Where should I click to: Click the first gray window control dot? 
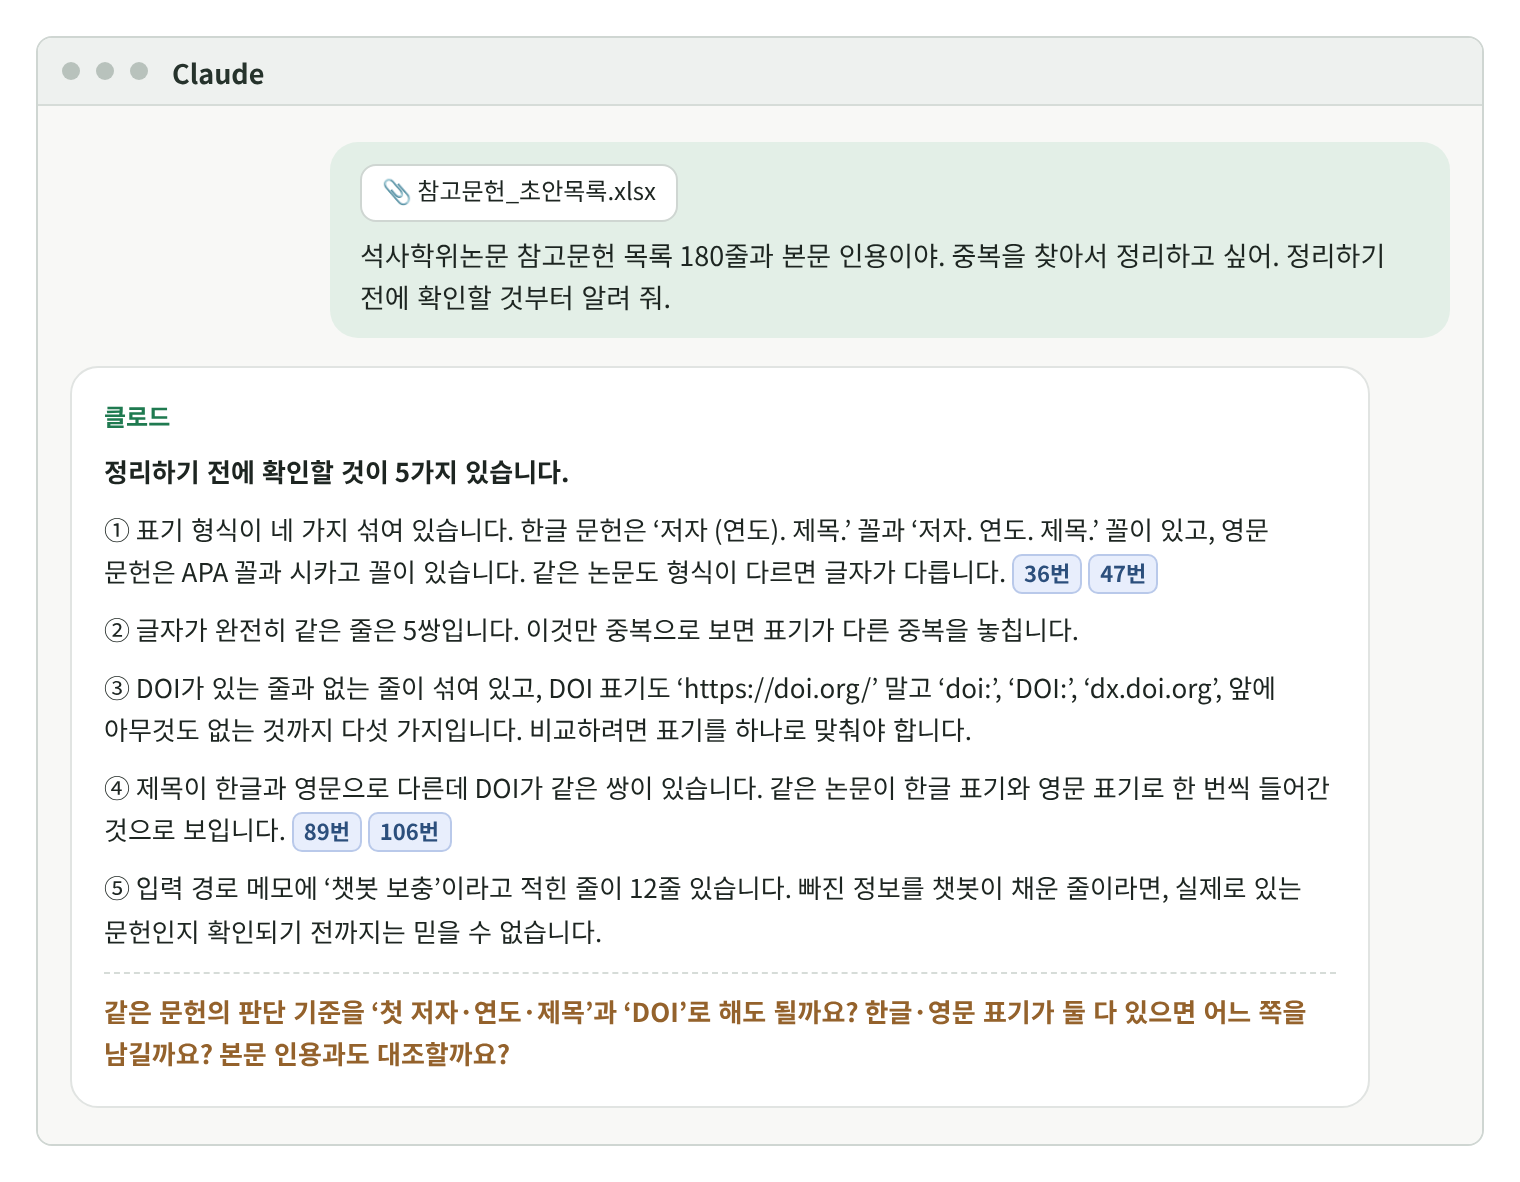71,71
